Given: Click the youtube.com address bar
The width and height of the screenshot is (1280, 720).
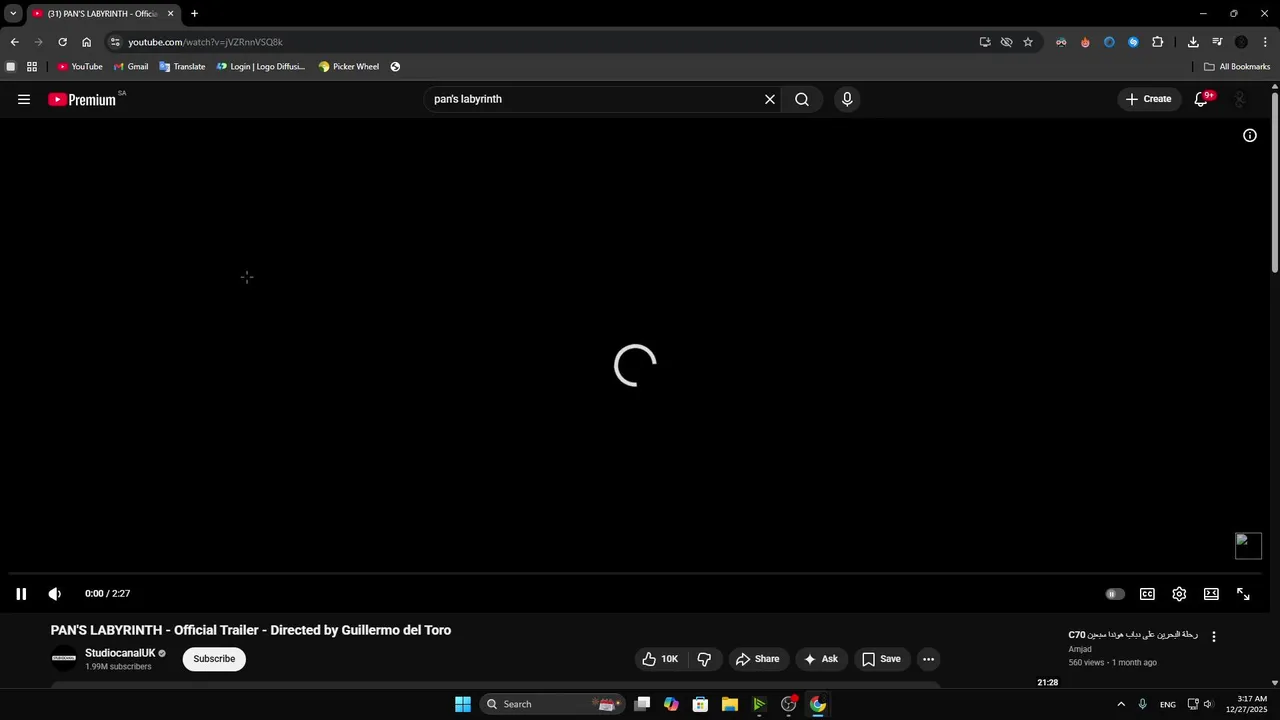Looking at the screenshot, I should point(540,42).
